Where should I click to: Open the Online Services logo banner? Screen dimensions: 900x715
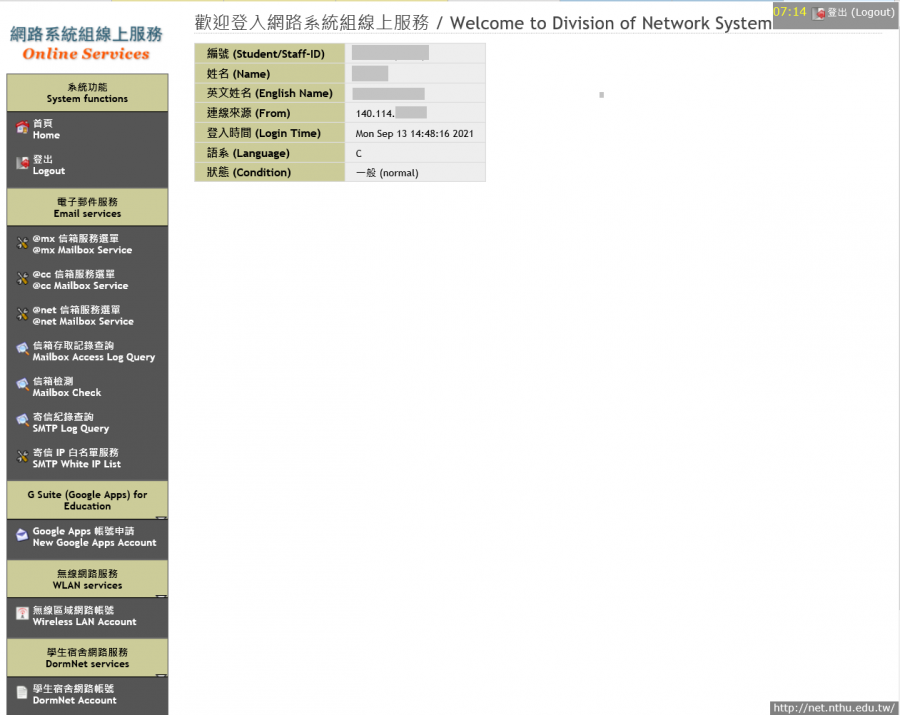[86, 43]
